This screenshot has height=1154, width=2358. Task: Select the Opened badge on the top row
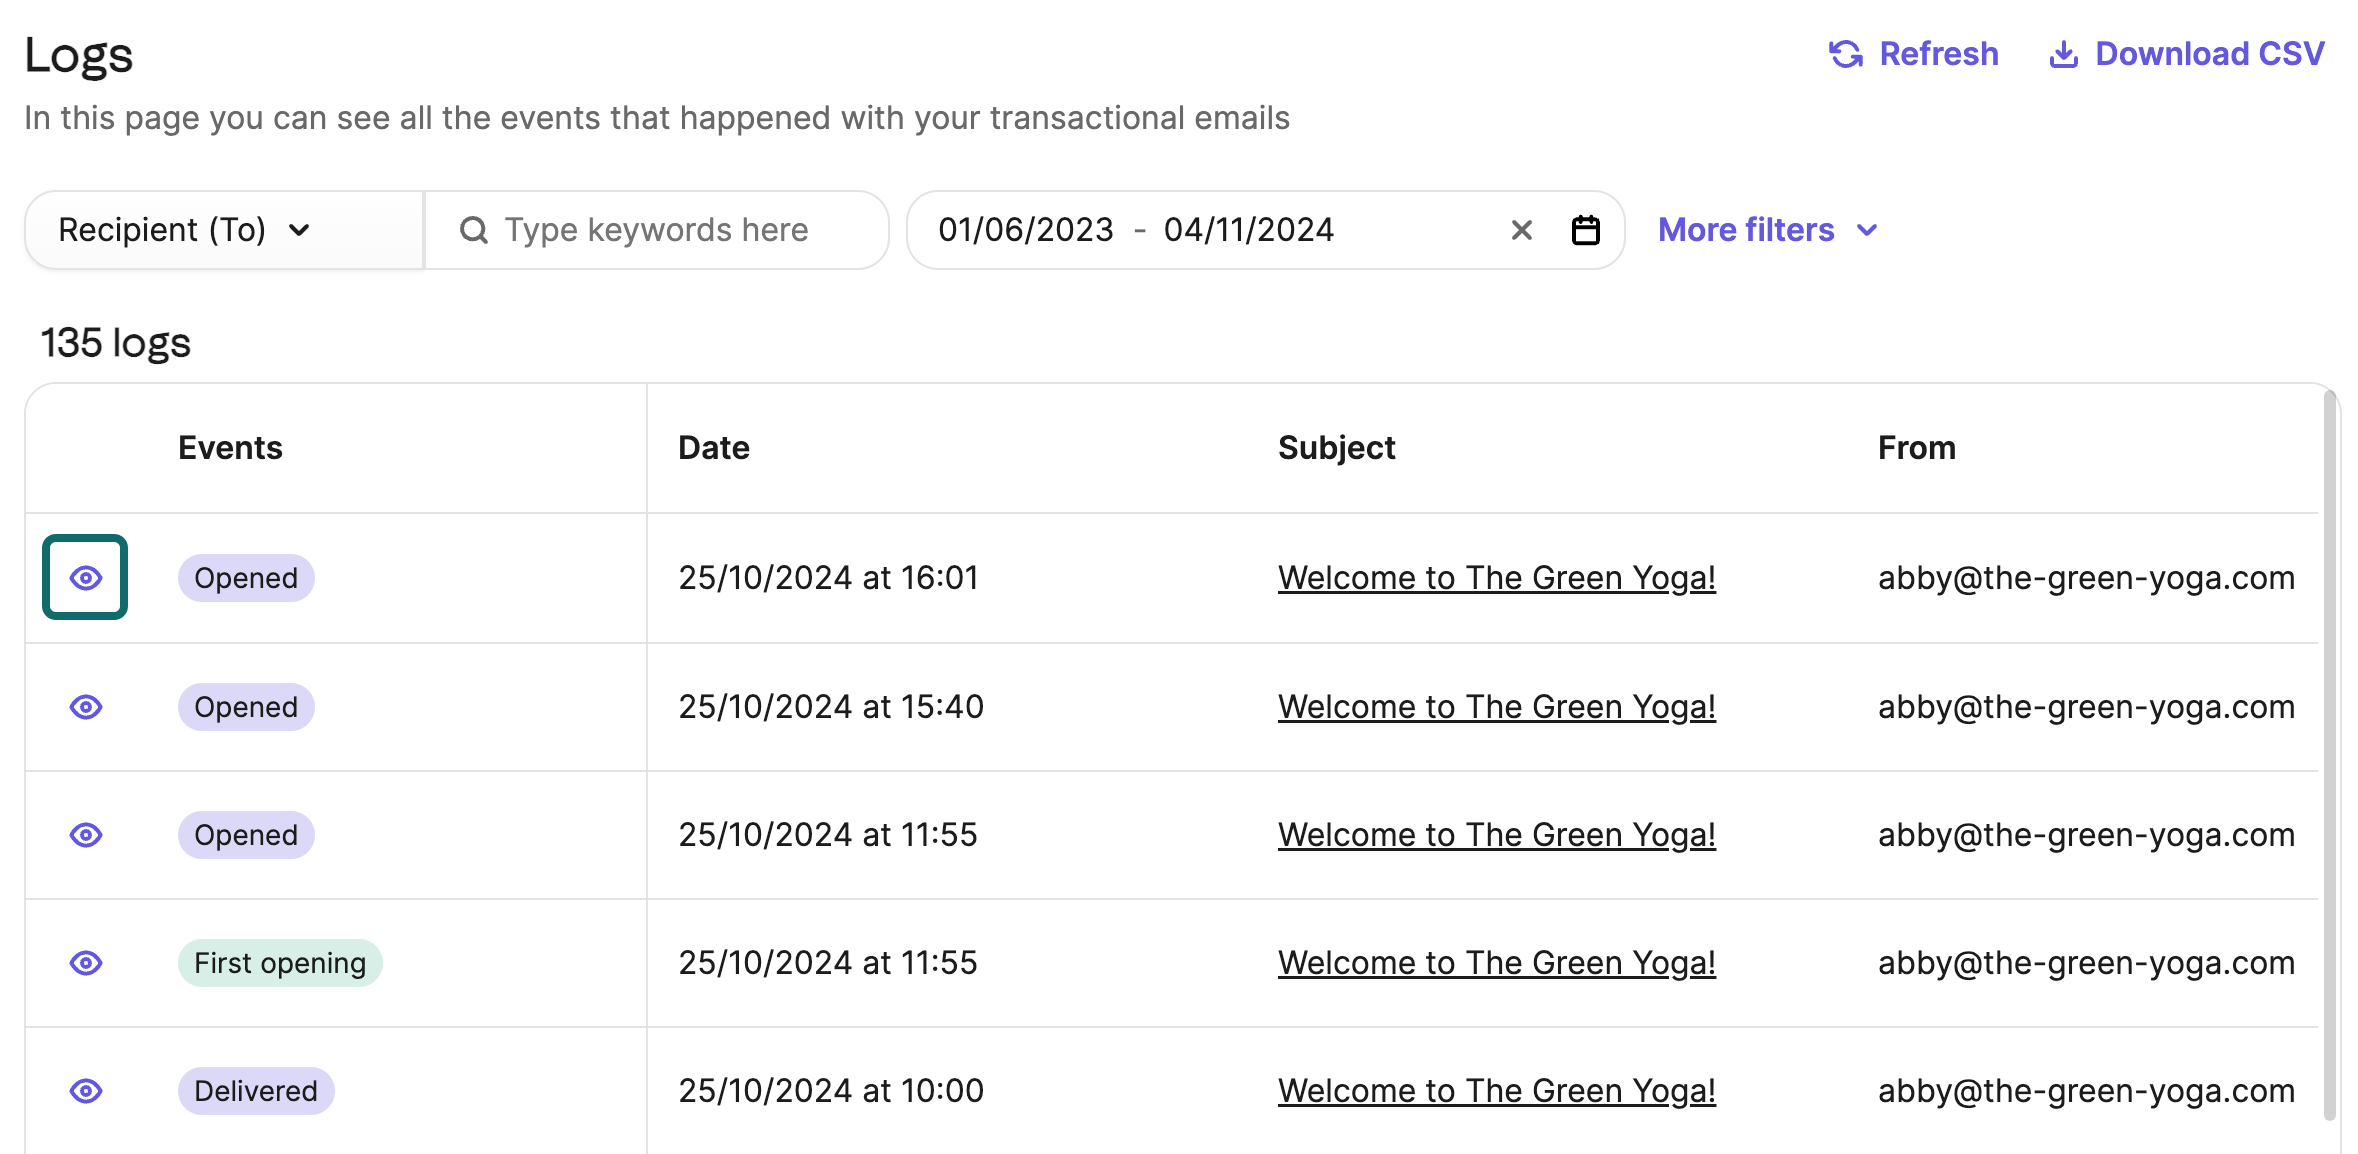click(245, 577)
